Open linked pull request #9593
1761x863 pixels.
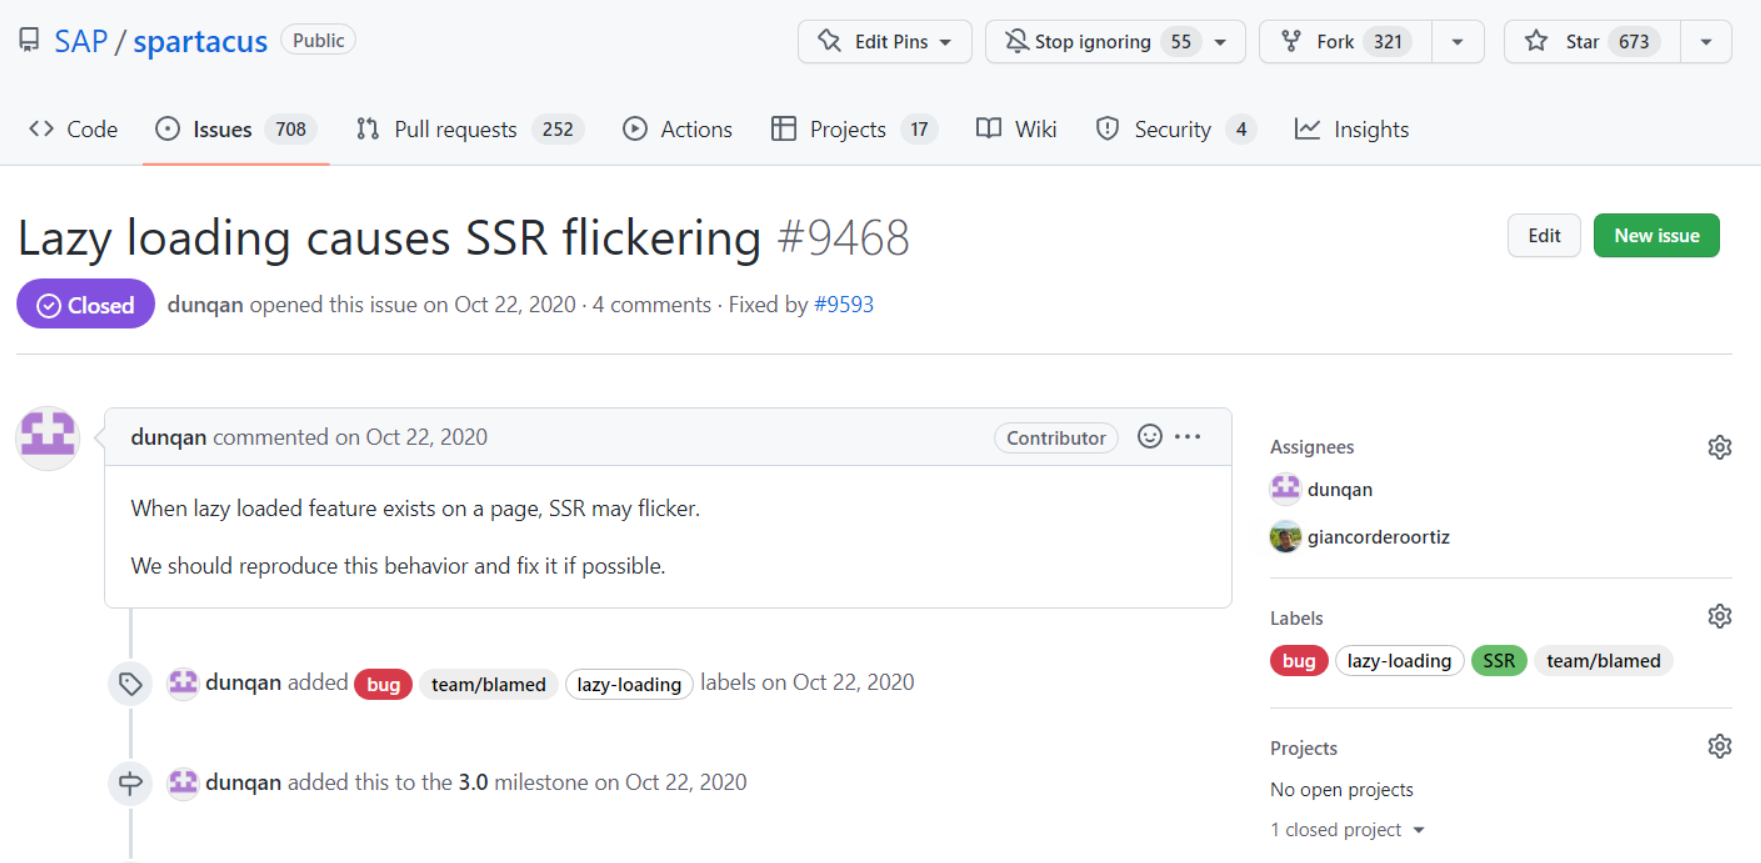[x=843, y=304]
